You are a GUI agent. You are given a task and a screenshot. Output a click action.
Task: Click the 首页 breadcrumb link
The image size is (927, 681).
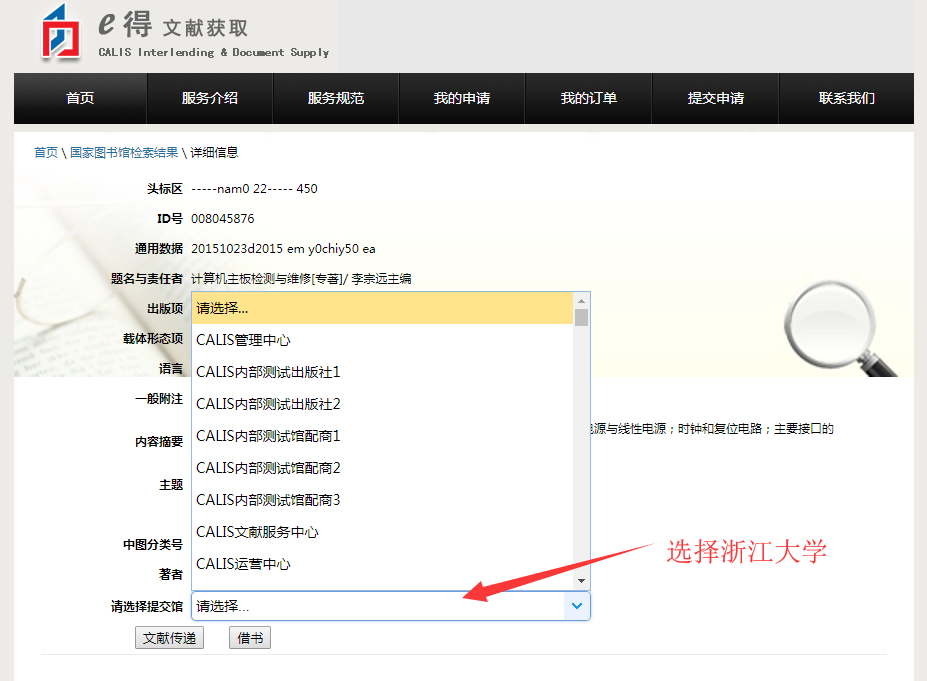click(x=46, y=153)
